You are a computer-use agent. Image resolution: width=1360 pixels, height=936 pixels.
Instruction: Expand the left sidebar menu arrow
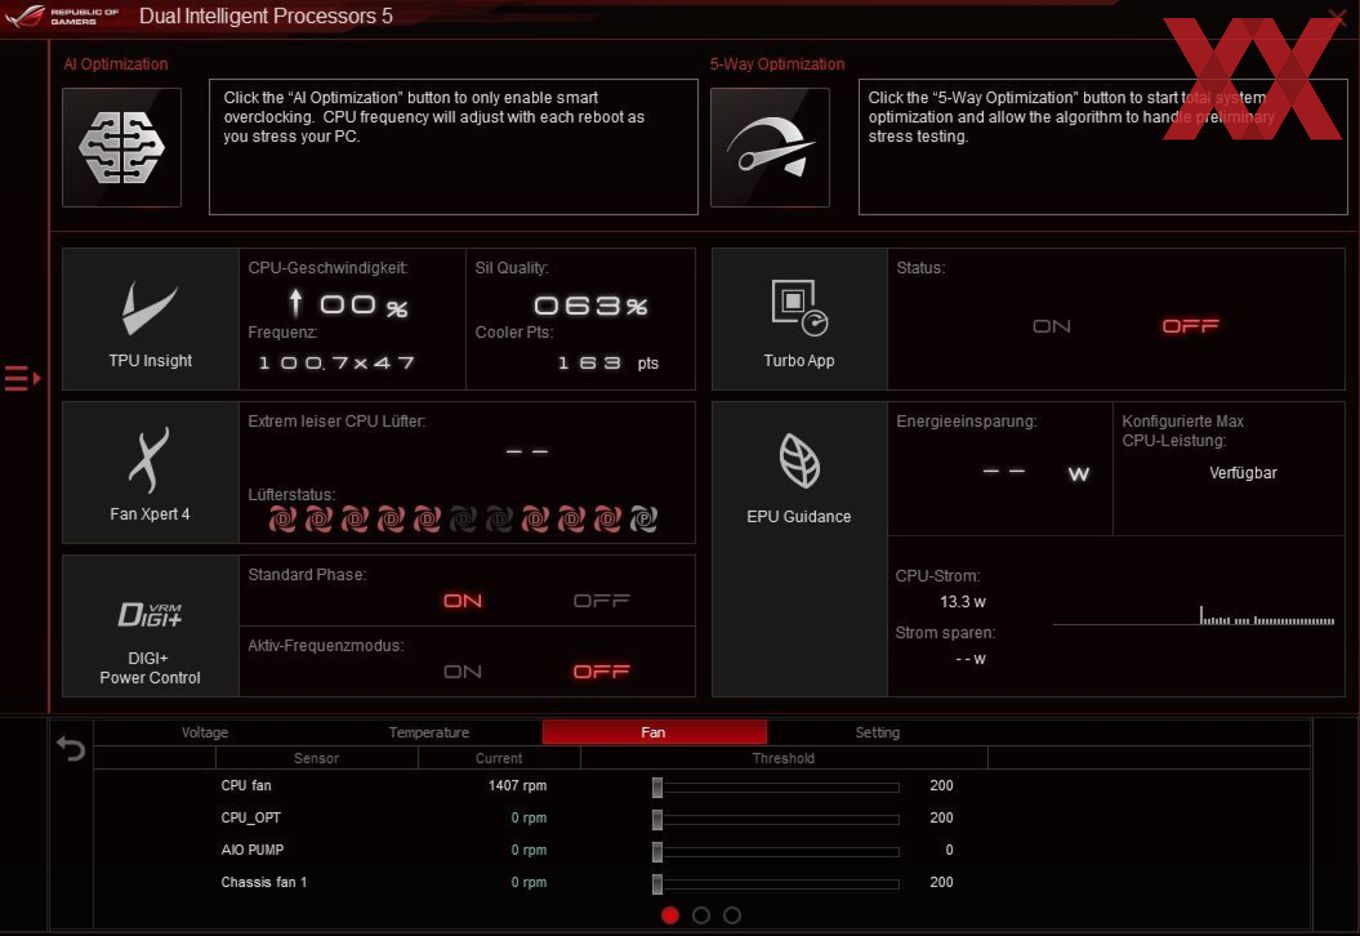[22, 378]
